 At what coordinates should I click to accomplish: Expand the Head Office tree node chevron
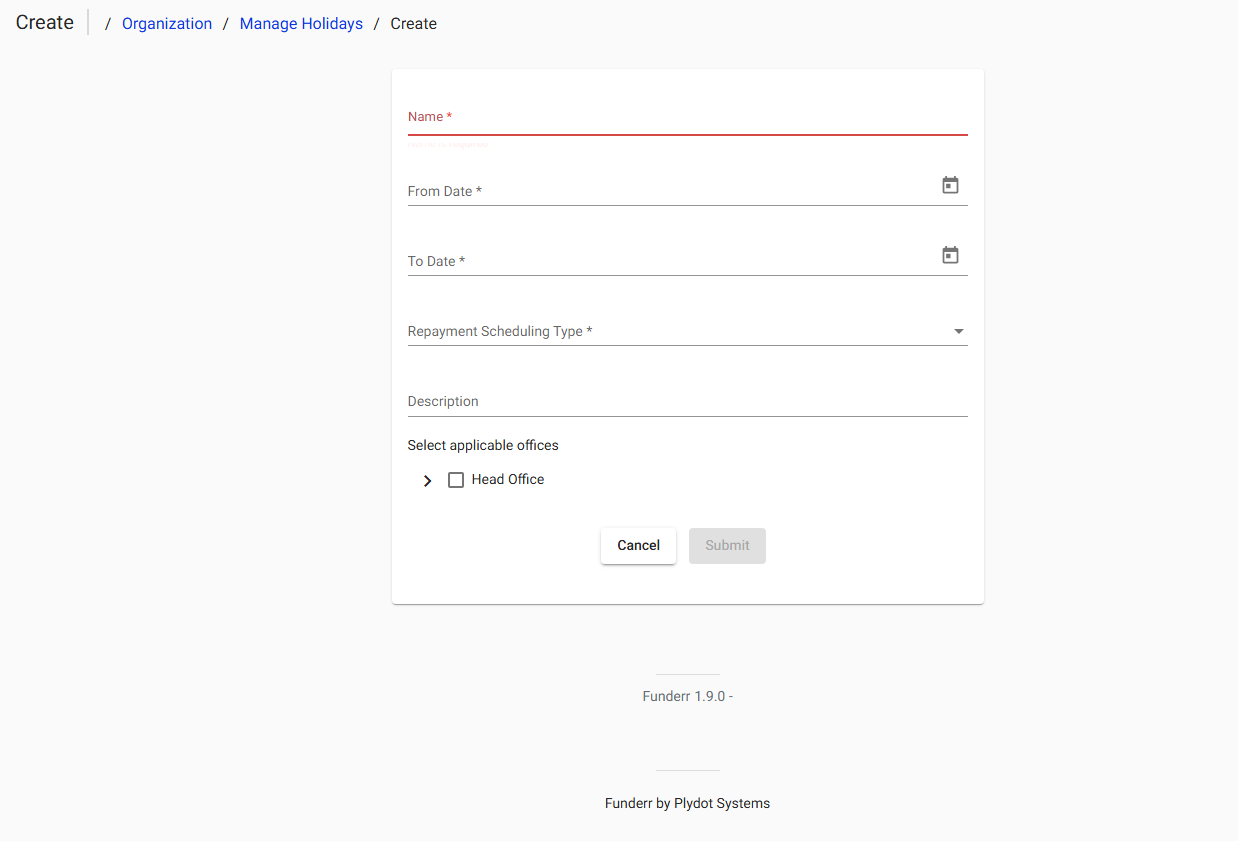(x=428, y=481)
